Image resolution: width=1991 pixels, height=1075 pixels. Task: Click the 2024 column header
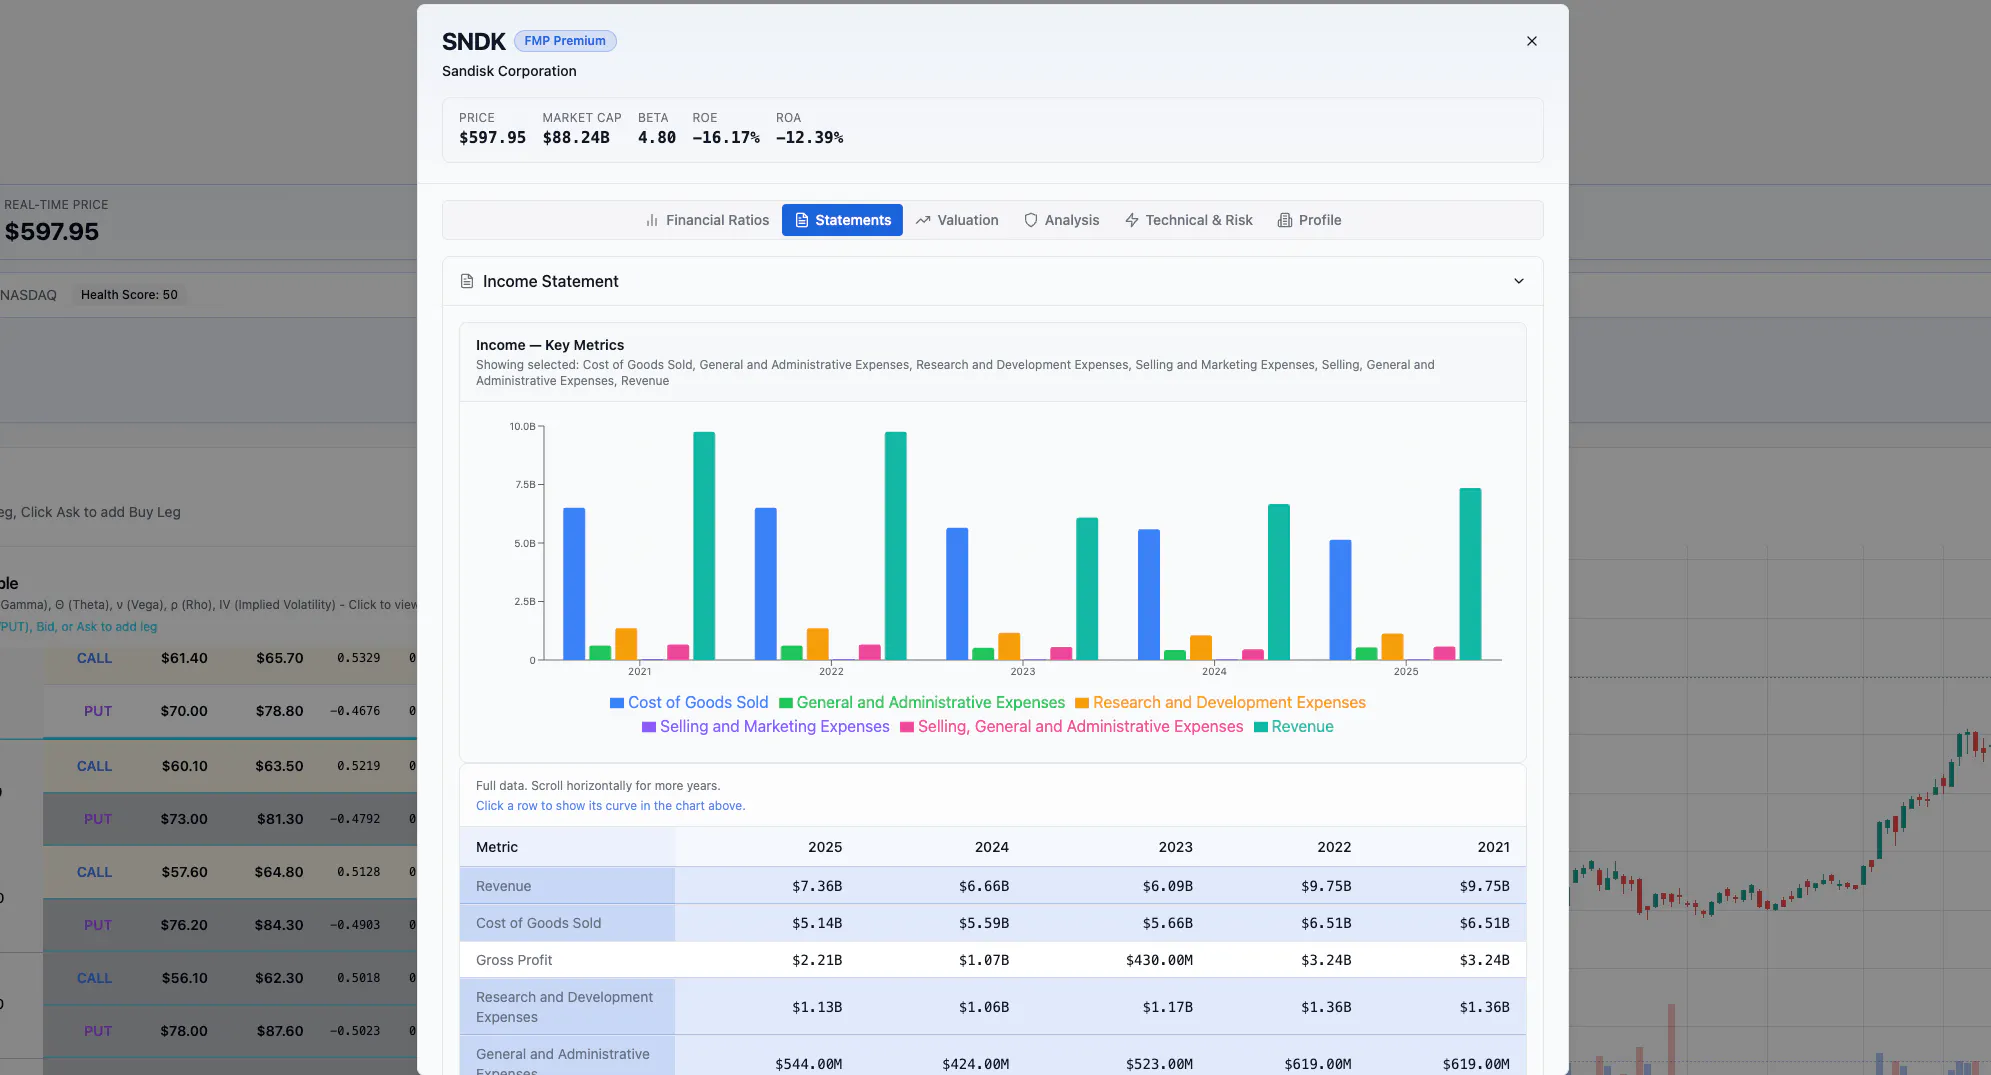point(992,847)
